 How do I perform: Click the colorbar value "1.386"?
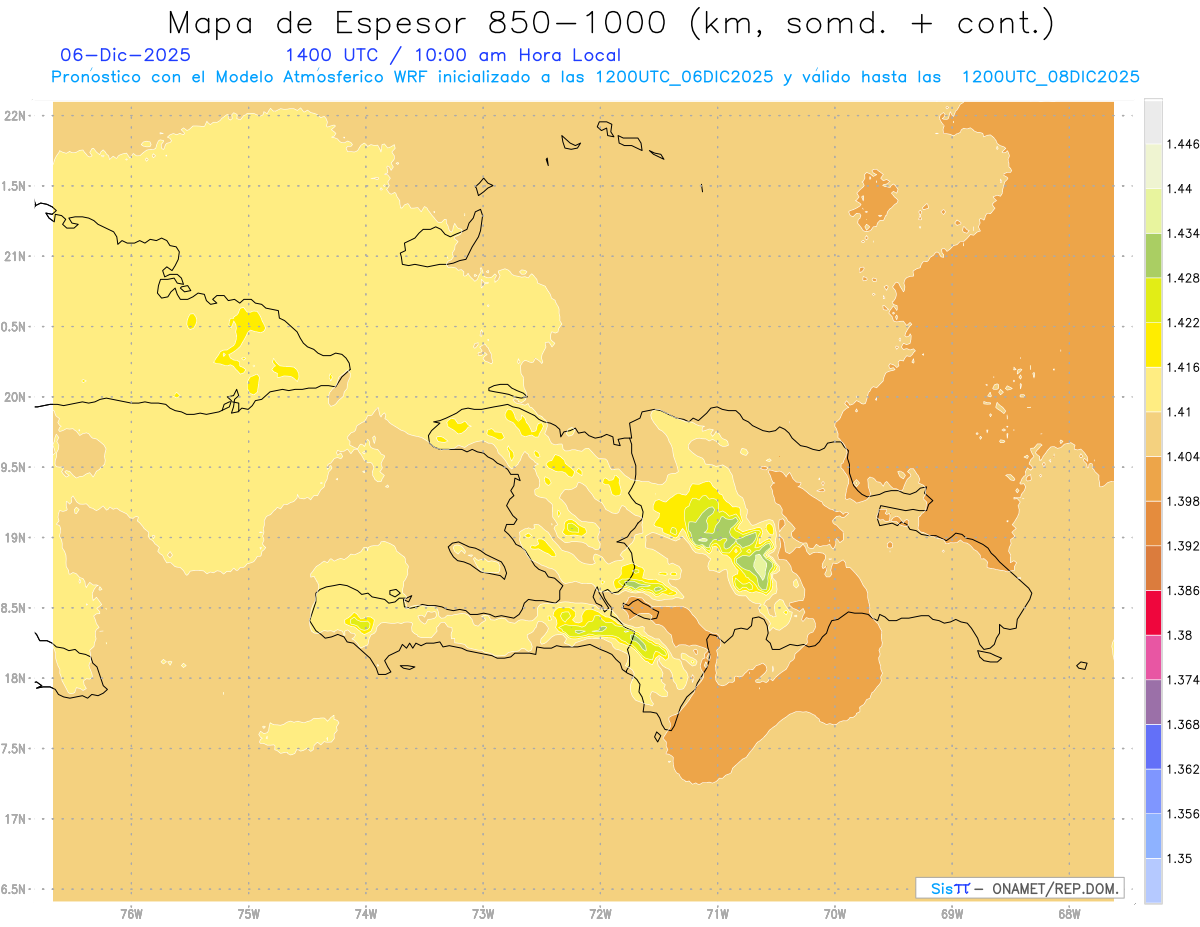(1182, 590)
